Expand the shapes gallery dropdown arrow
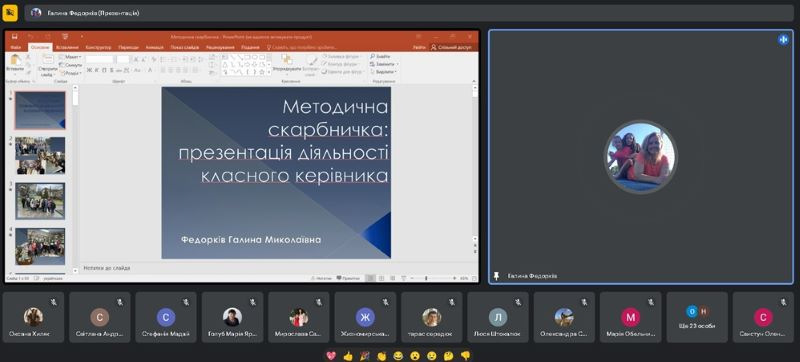Image resolution: width=800 pixels, height=362 pixels. [269, 72]
